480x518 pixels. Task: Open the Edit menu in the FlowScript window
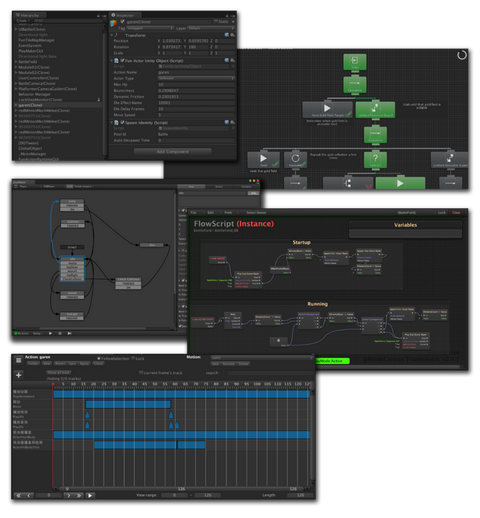[211, 212]
